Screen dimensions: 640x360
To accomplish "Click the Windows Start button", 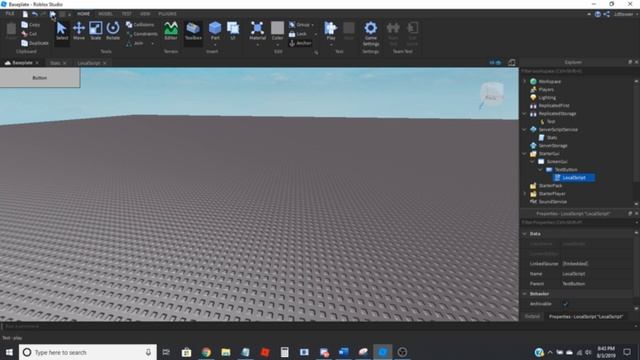I will tap(9, 352).
